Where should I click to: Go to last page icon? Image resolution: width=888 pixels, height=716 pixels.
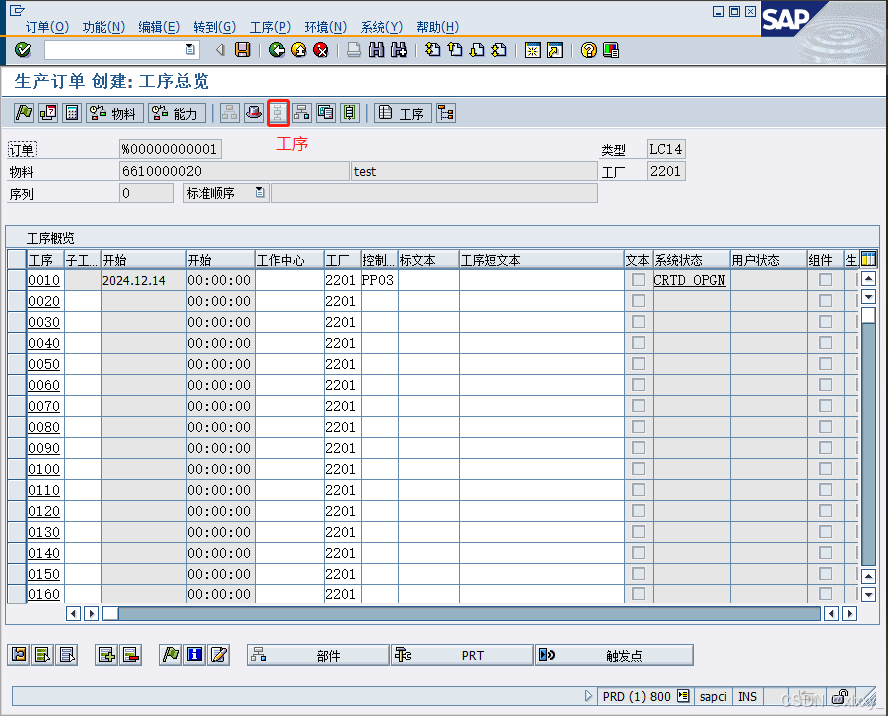(499, 50)
